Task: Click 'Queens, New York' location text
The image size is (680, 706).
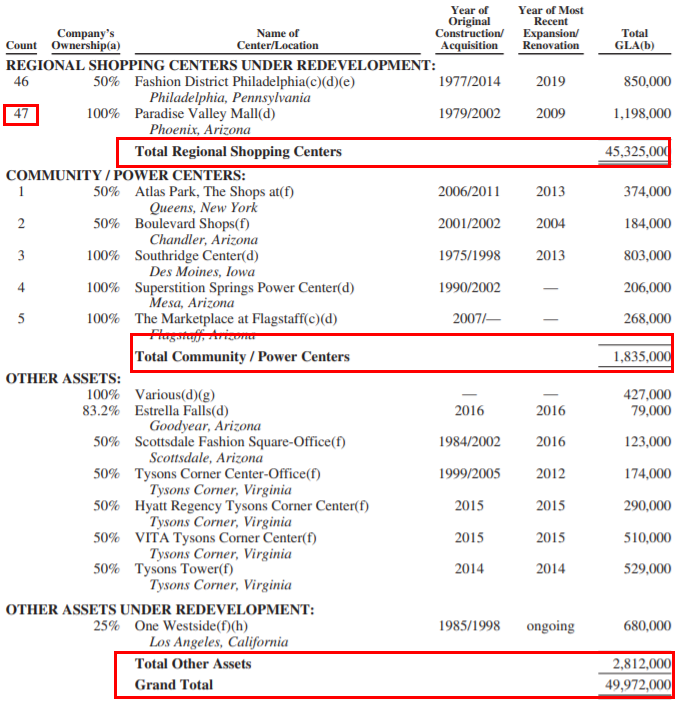Action: (x=204, y=208)
